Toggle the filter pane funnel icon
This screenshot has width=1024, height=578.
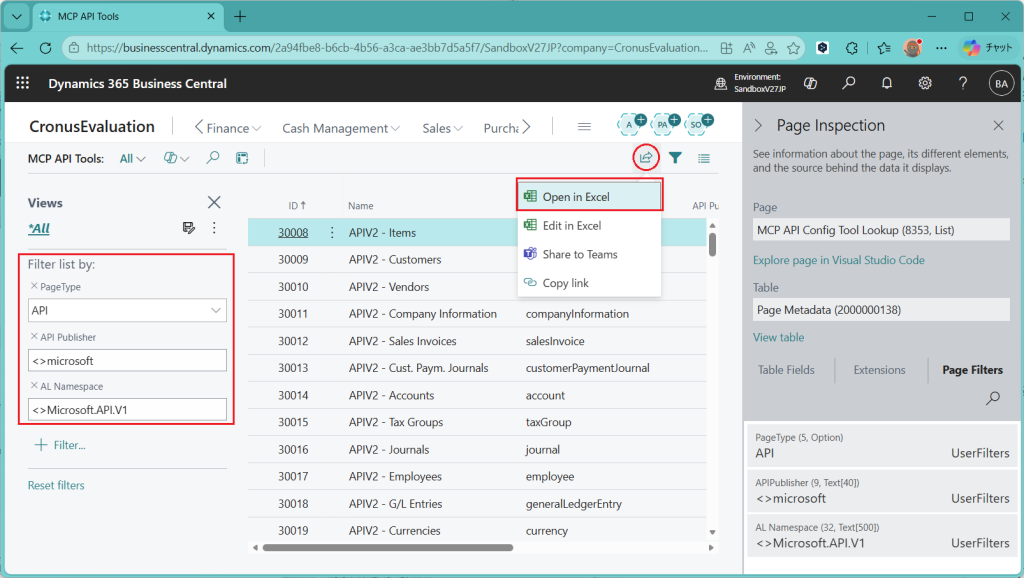676,158
